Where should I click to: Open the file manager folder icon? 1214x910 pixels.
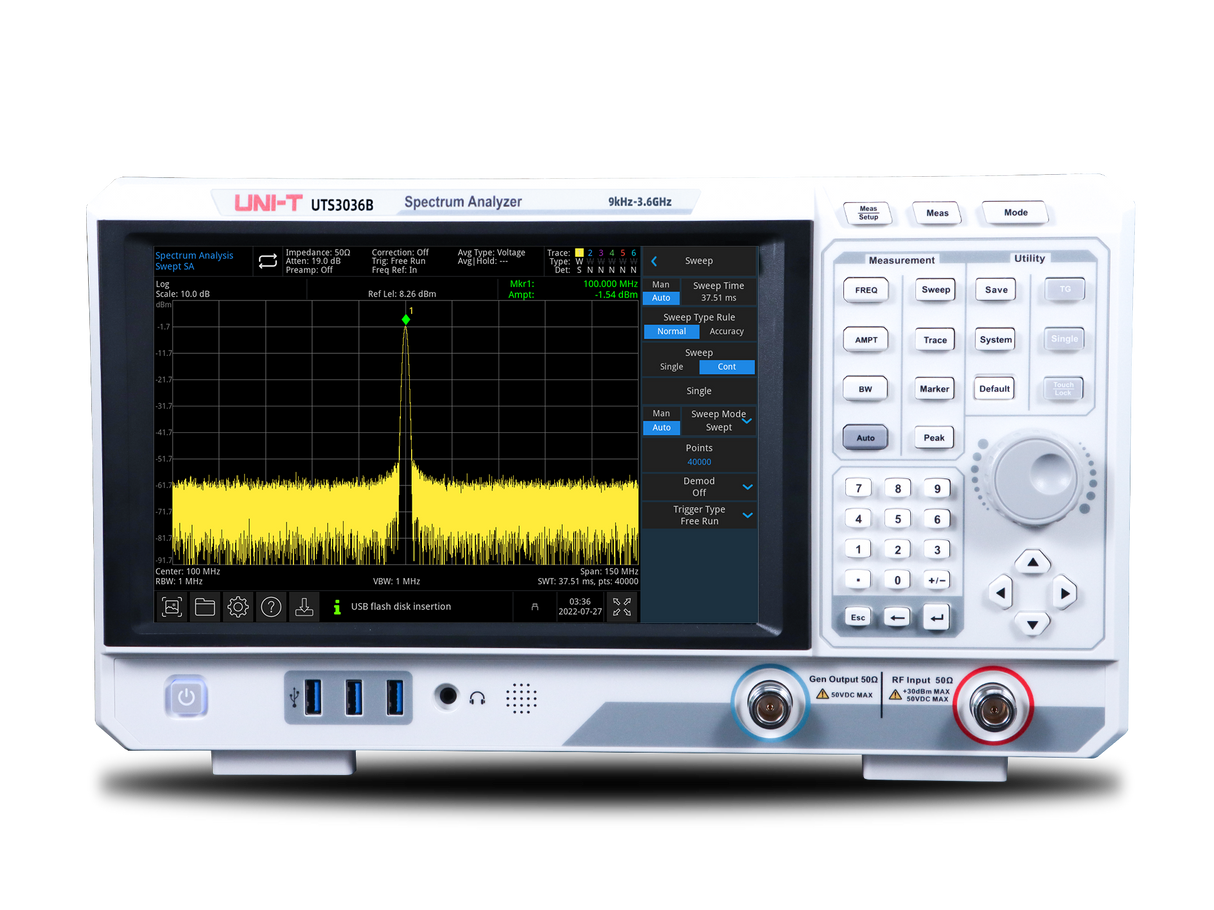[204, 607]
